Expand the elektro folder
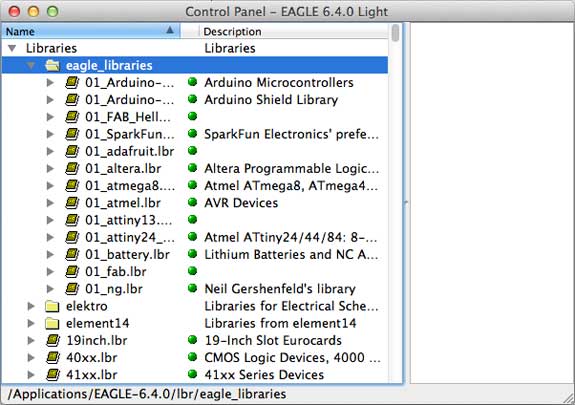The image size is (575, 405). 31,306
